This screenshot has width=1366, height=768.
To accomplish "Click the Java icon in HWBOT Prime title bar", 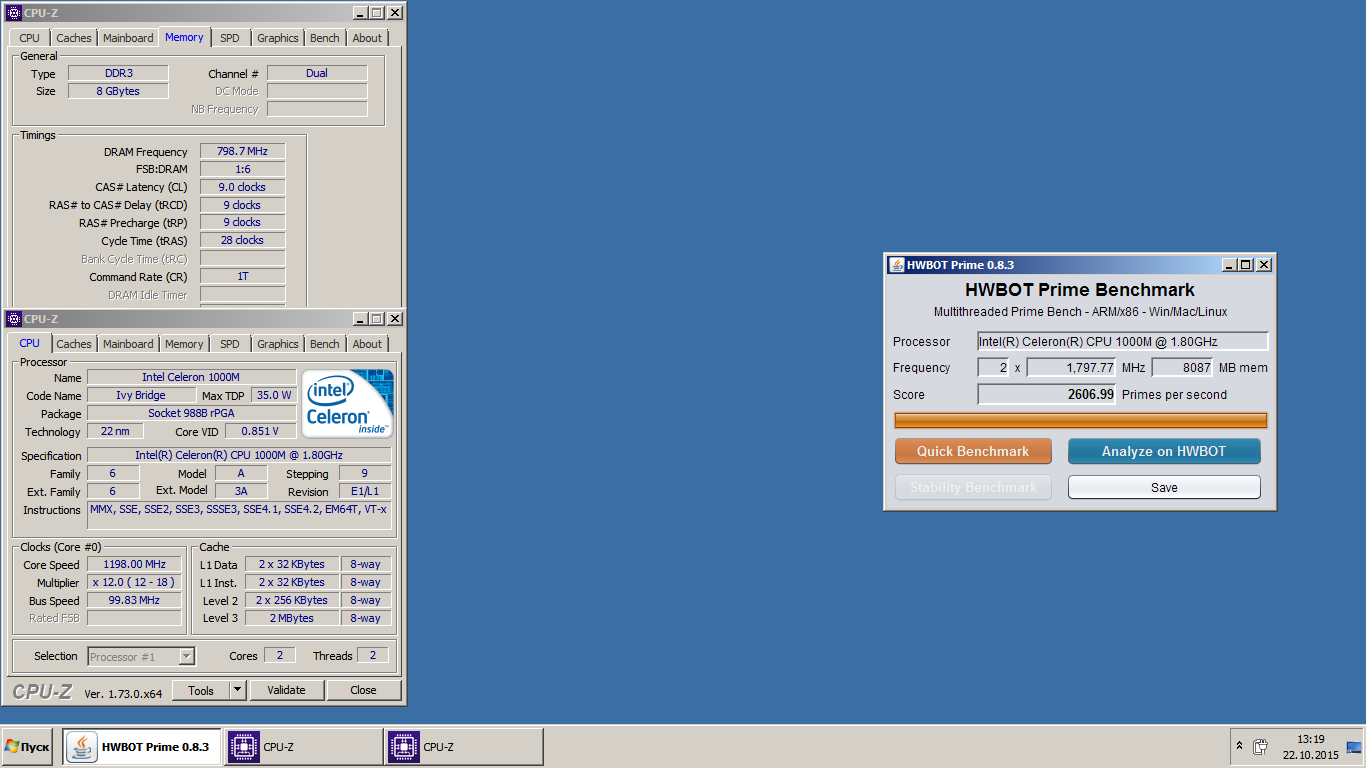I will 897,265.
